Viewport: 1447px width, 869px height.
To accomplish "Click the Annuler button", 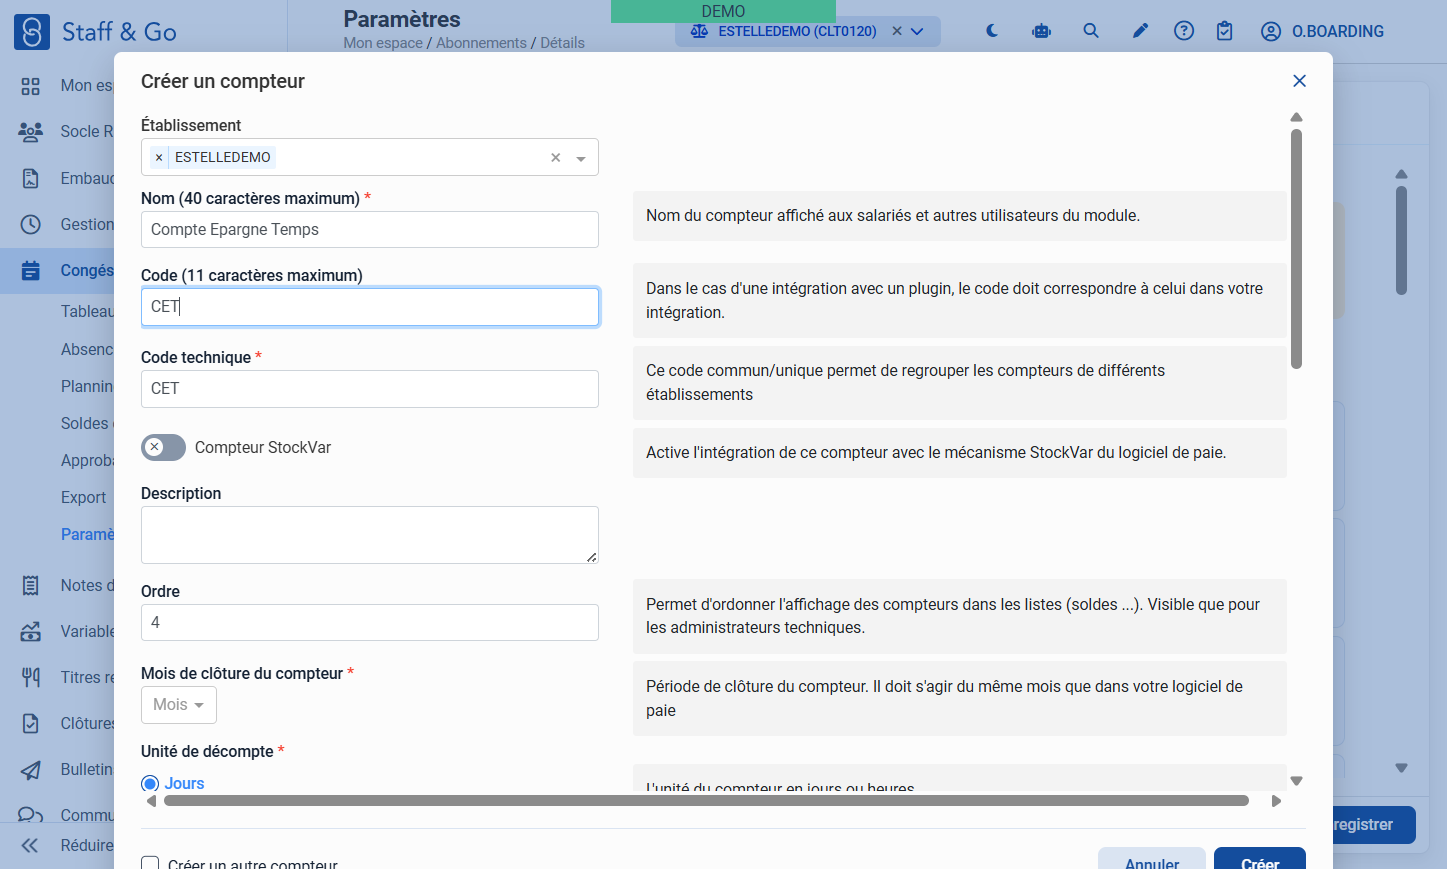I will [1152, 860].
